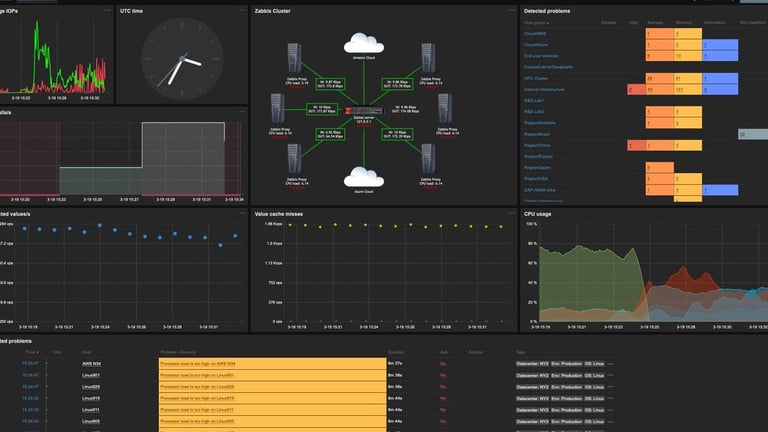Open Cloud/AWS host group link
The image size is (768, 432).
click(x=535, y=34)
